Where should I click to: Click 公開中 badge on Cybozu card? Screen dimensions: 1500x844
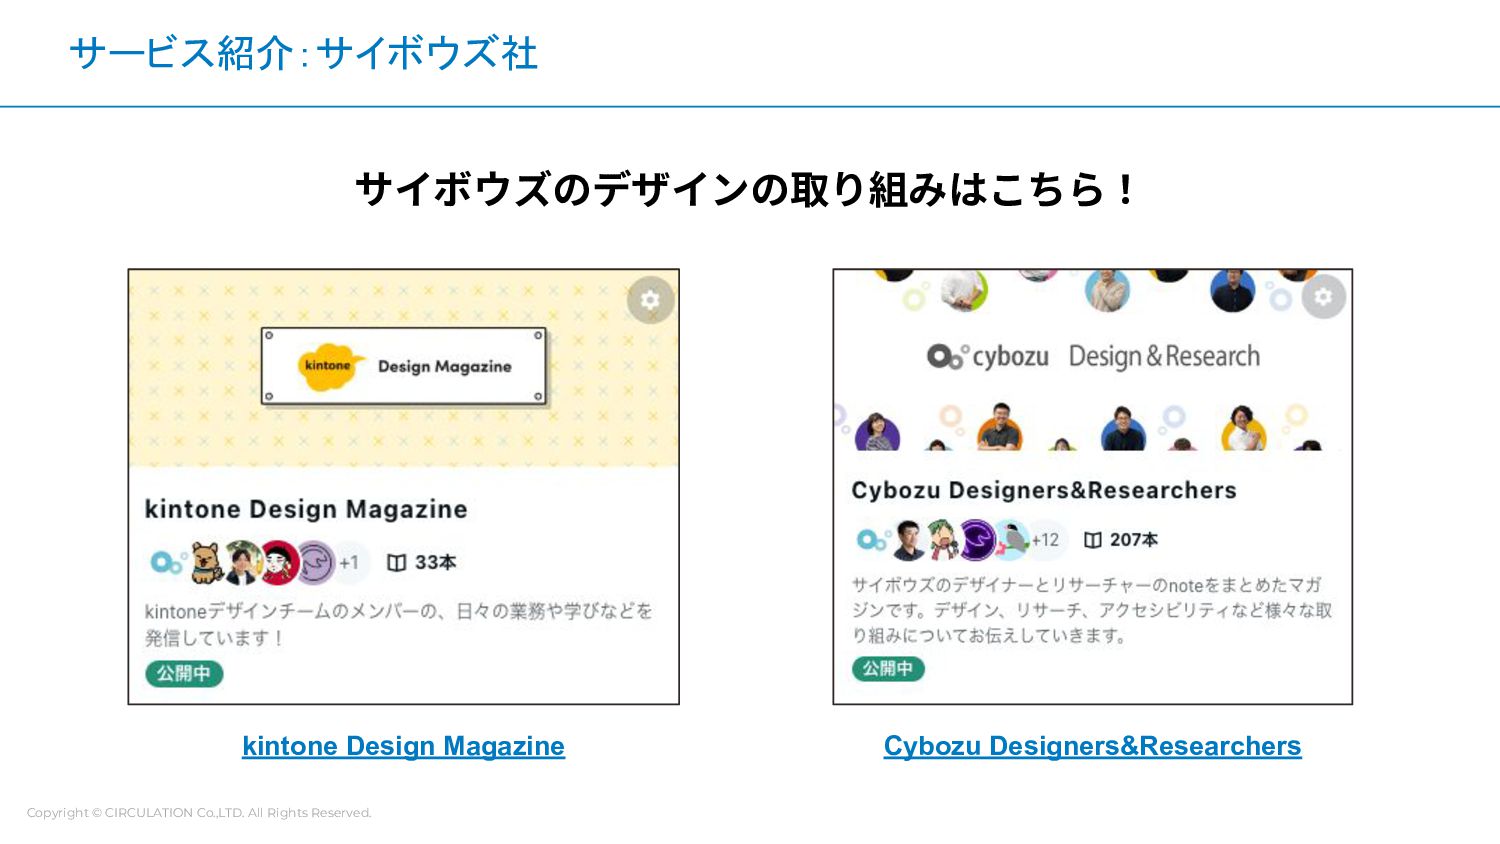click(888, 668)
